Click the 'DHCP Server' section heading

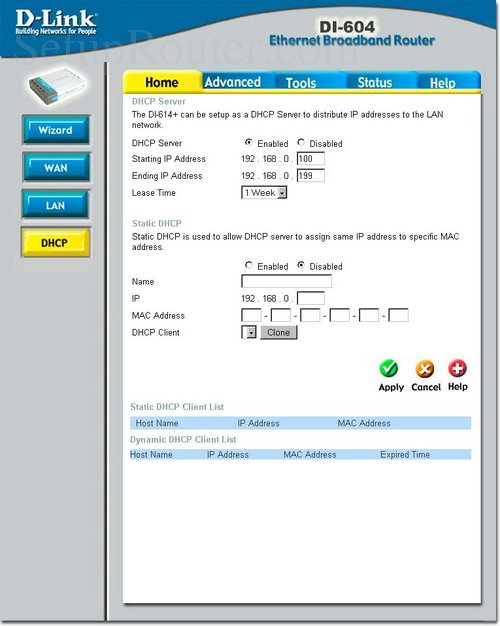[x=159, y=101]
